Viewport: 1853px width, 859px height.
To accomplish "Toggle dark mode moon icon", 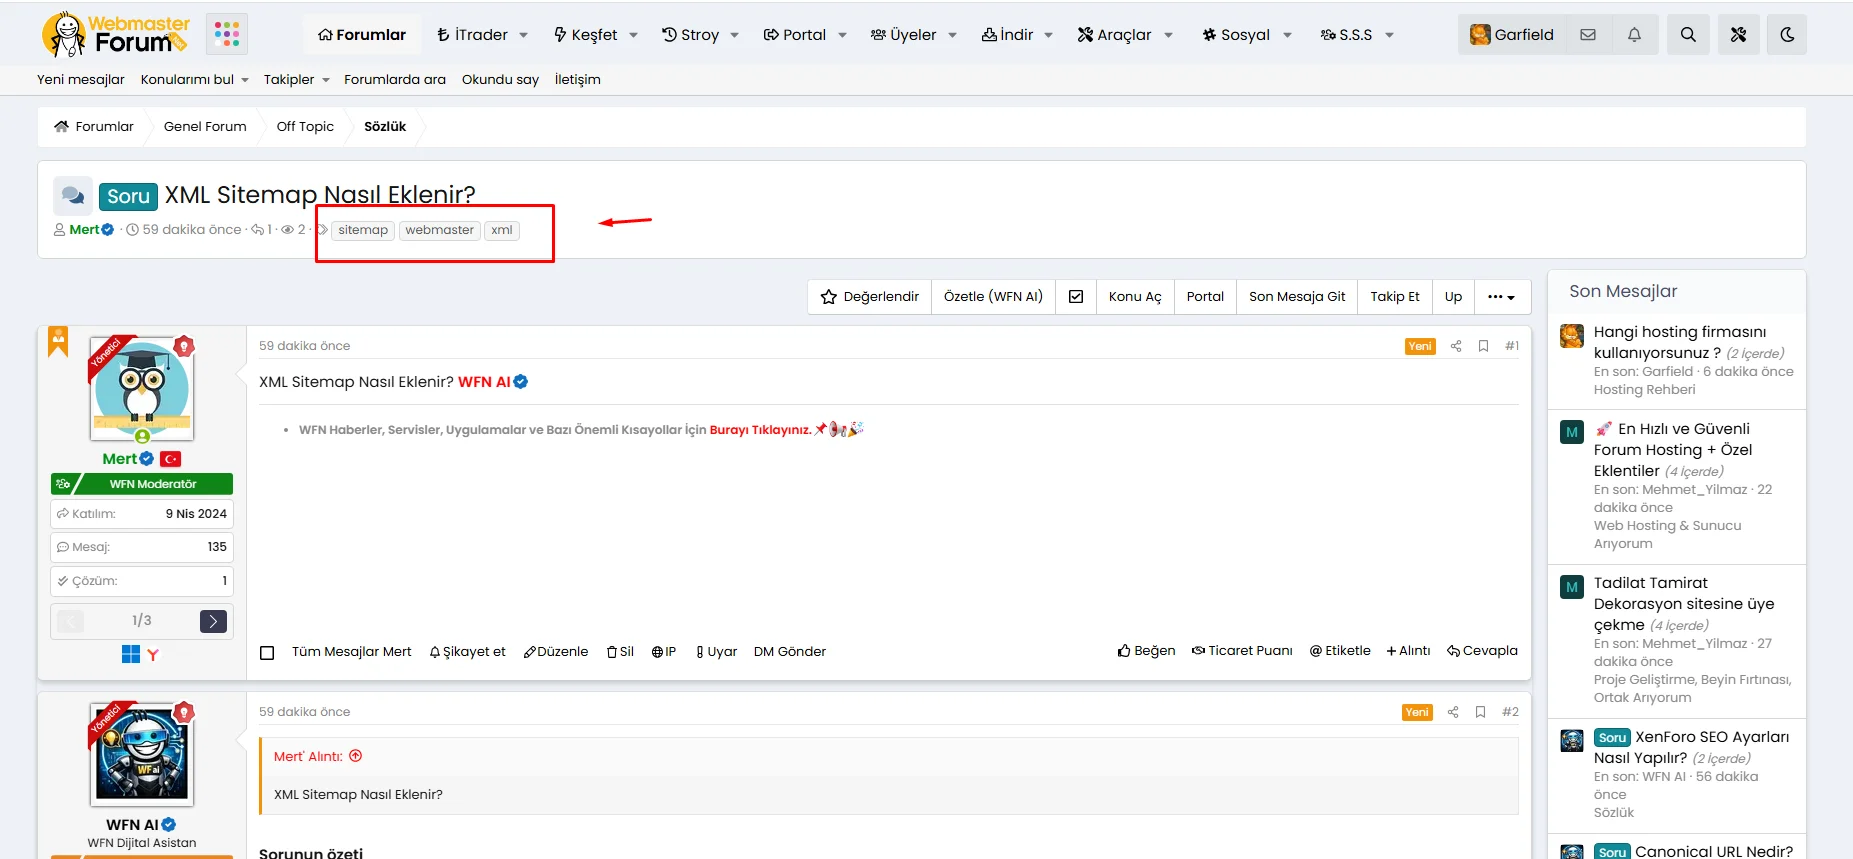I will (1787, 35).
